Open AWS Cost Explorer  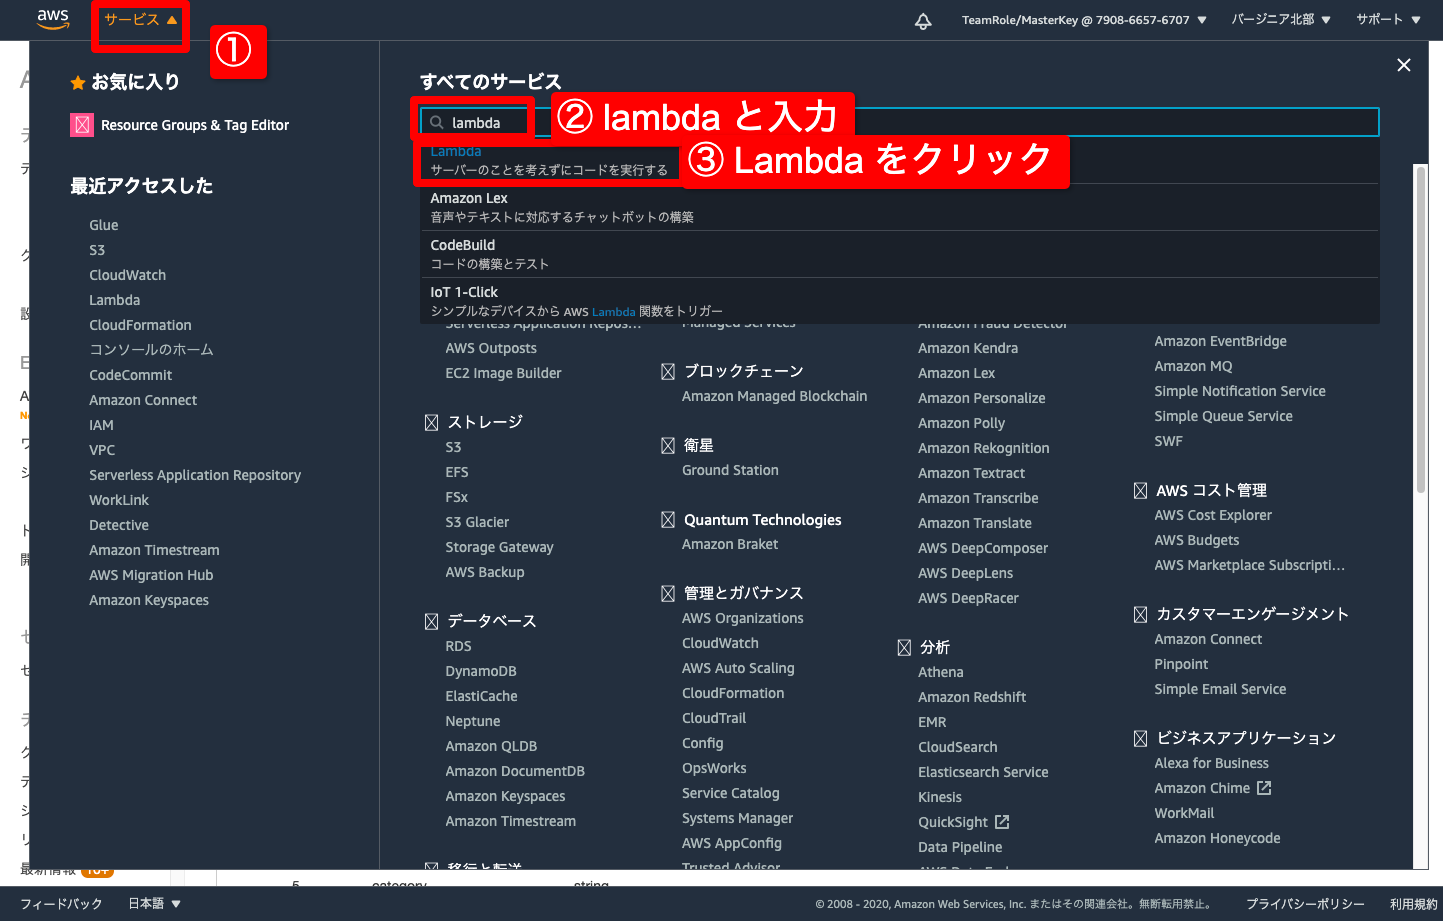(1213, 515)
